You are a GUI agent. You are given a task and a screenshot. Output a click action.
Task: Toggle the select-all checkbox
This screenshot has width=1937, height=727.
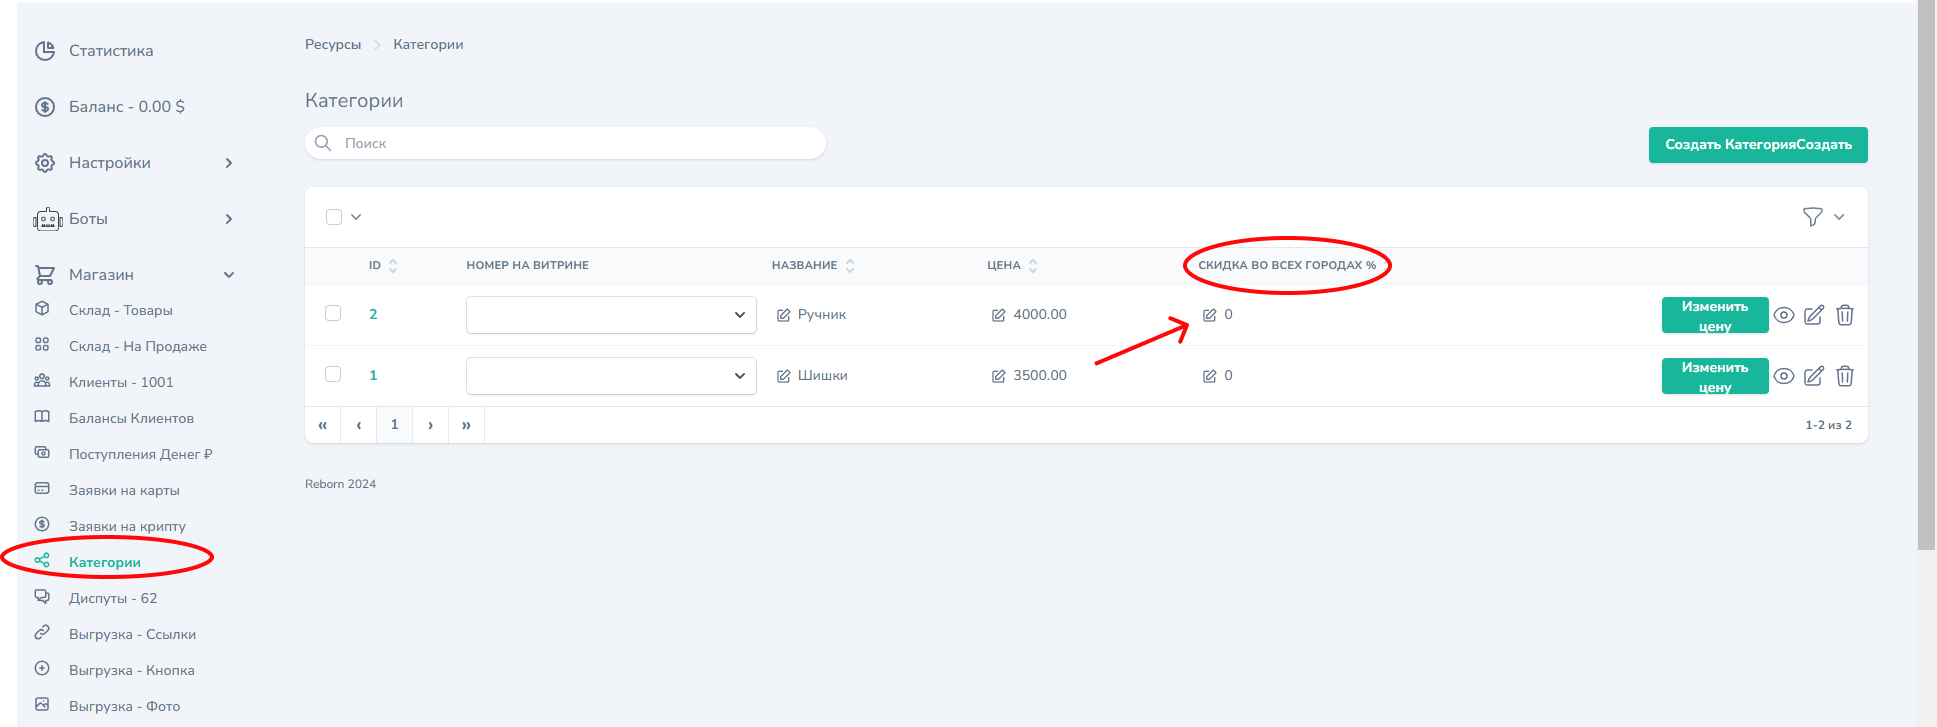334,217
